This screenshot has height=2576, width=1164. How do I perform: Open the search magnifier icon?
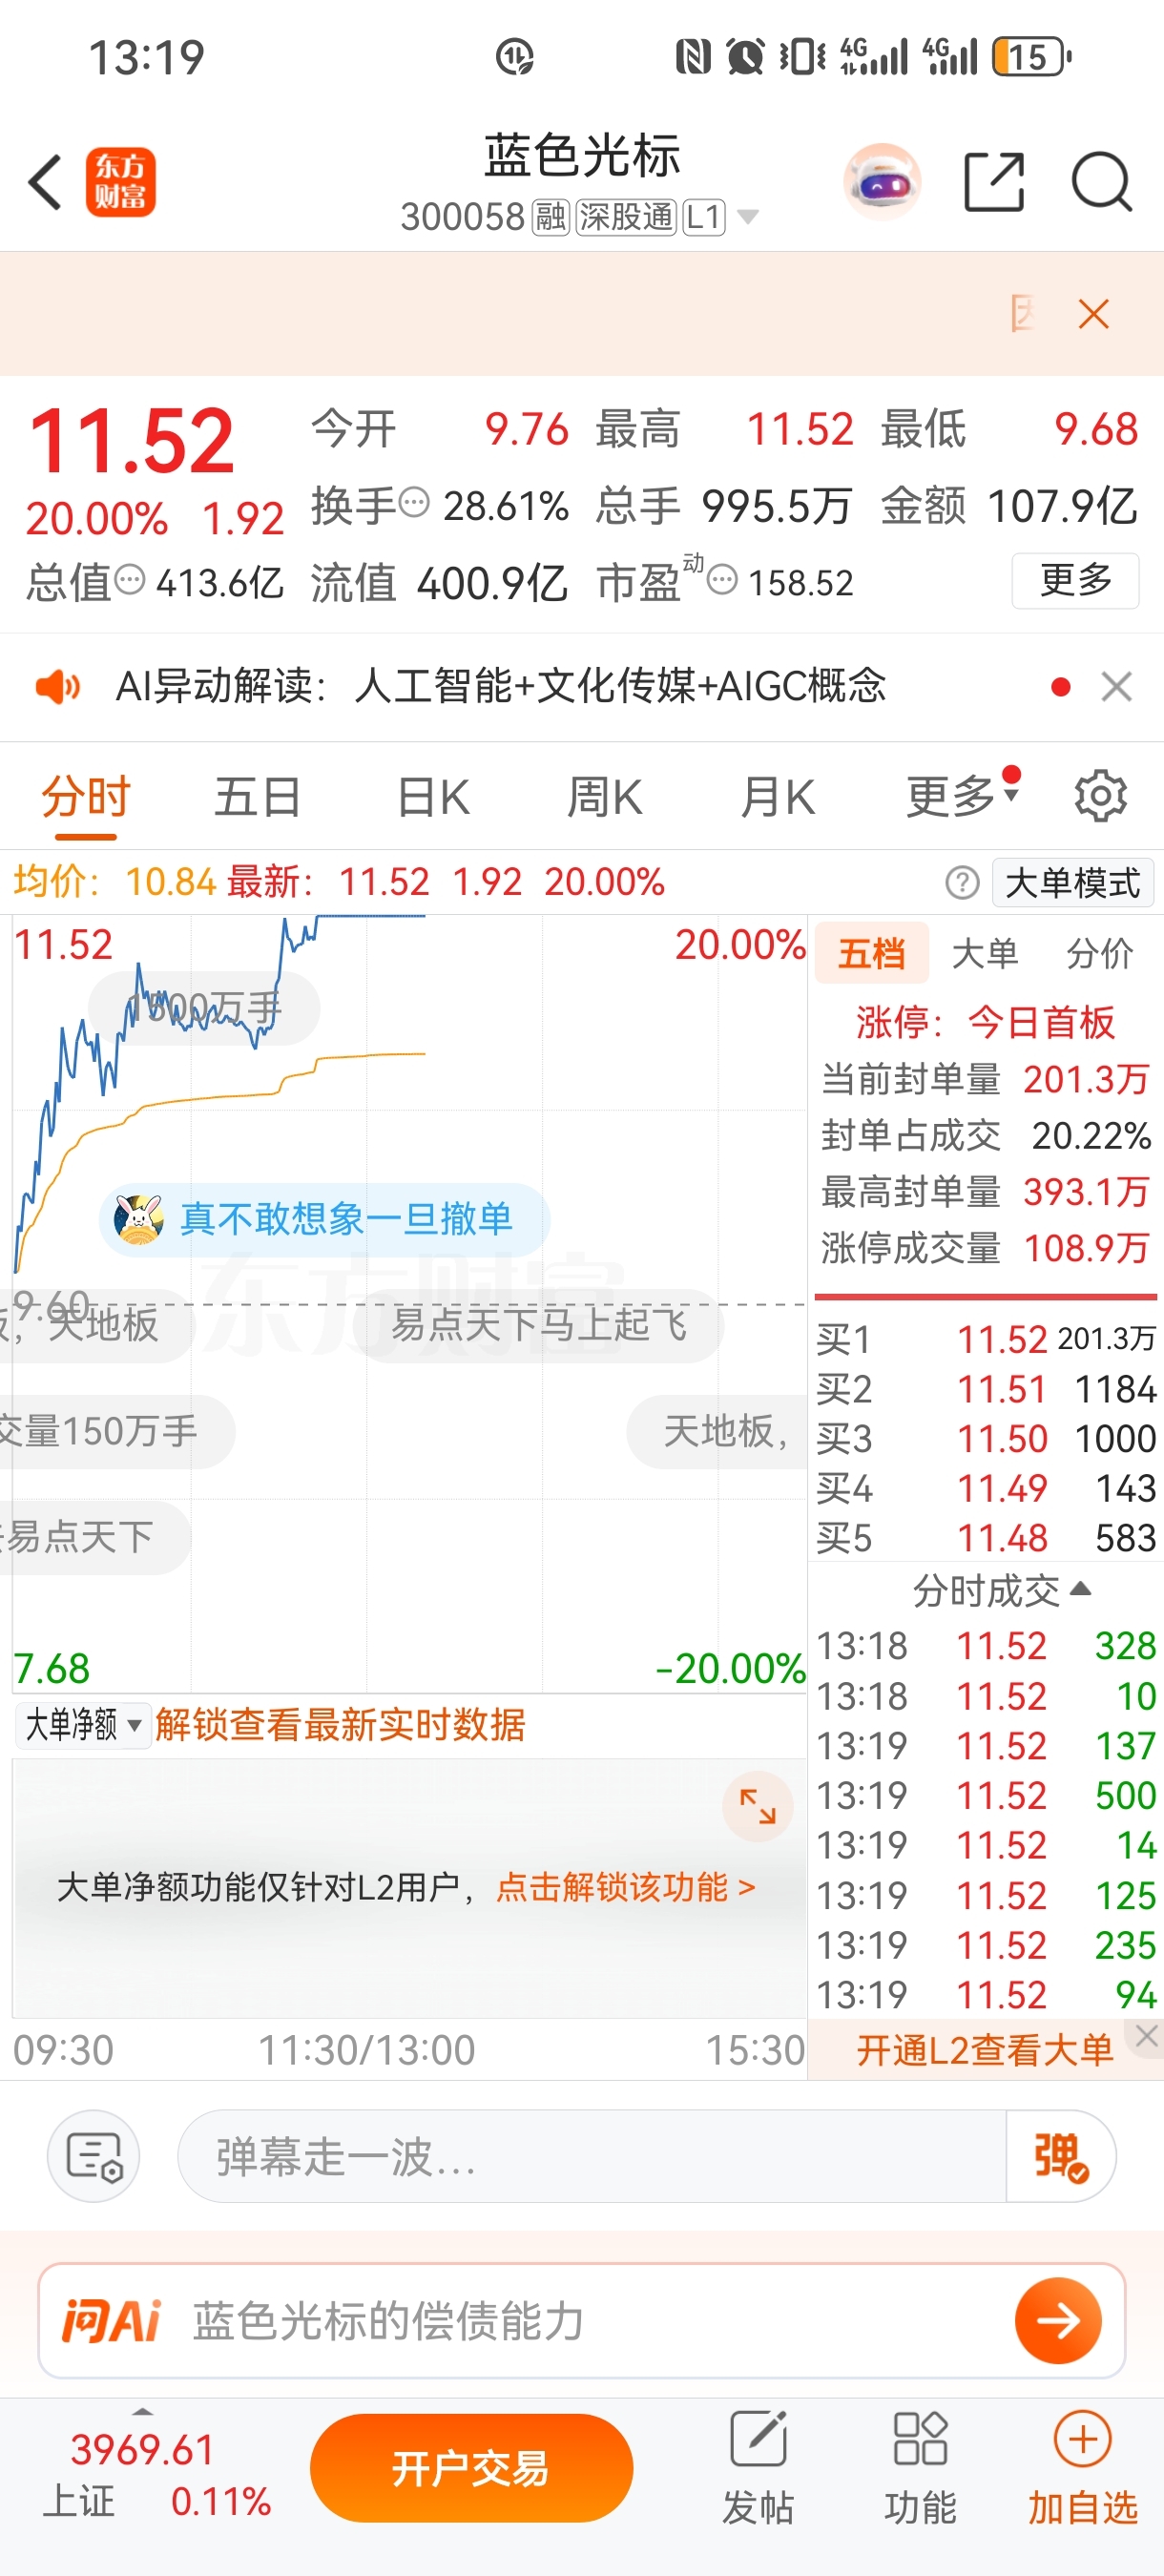click(x=1101, y=182)
